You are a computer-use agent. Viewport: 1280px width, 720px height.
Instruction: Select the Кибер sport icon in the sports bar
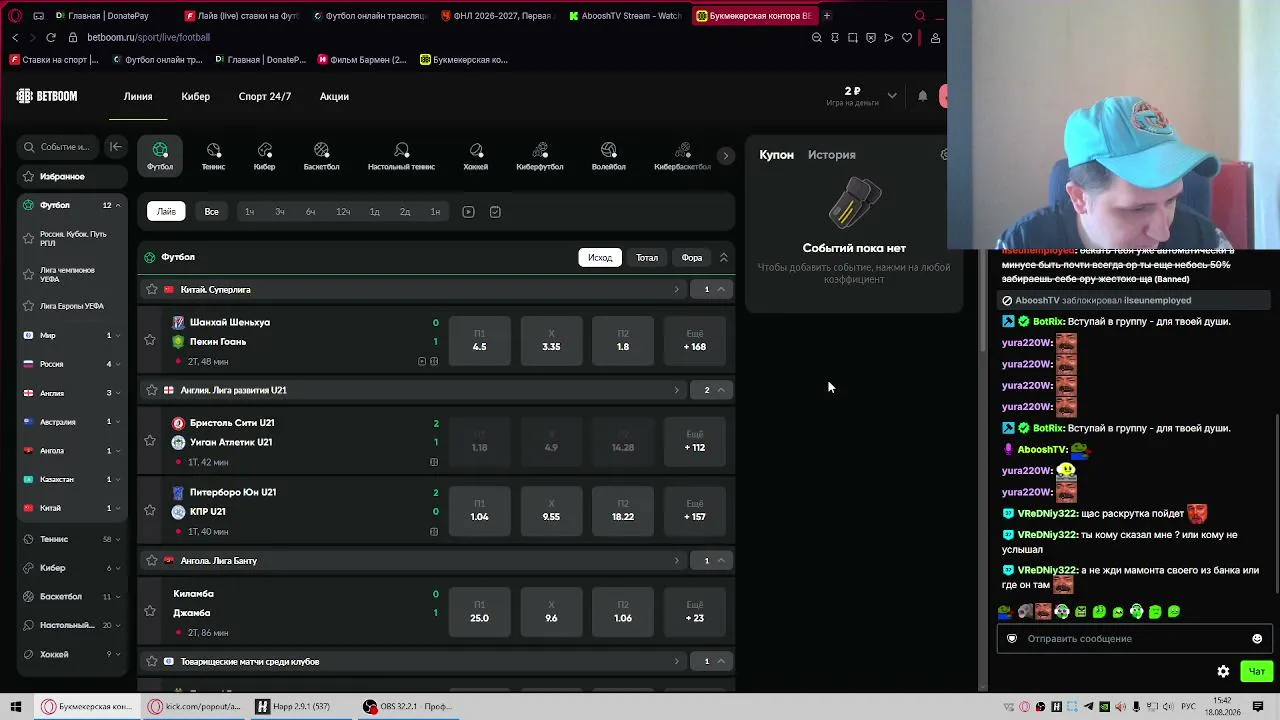pos(264,156)
